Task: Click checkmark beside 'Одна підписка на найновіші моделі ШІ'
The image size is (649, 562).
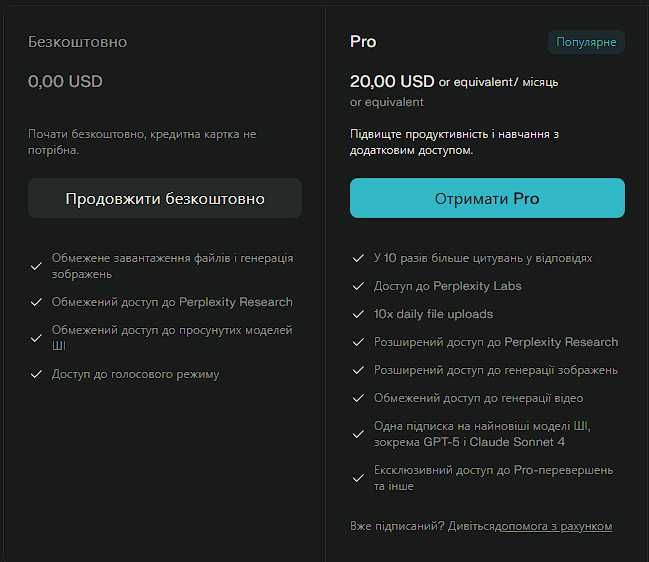Action: [359, 434]
